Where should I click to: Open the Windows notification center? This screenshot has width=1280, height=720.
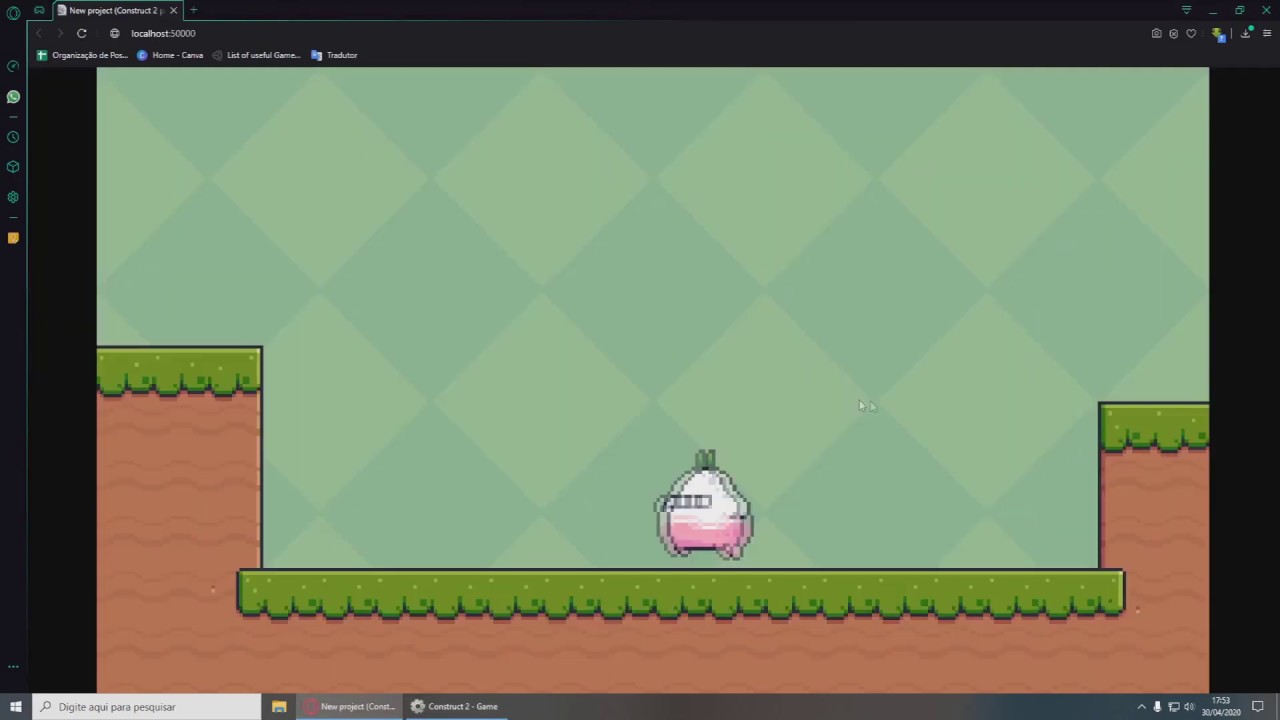(x=1258, y=706)
